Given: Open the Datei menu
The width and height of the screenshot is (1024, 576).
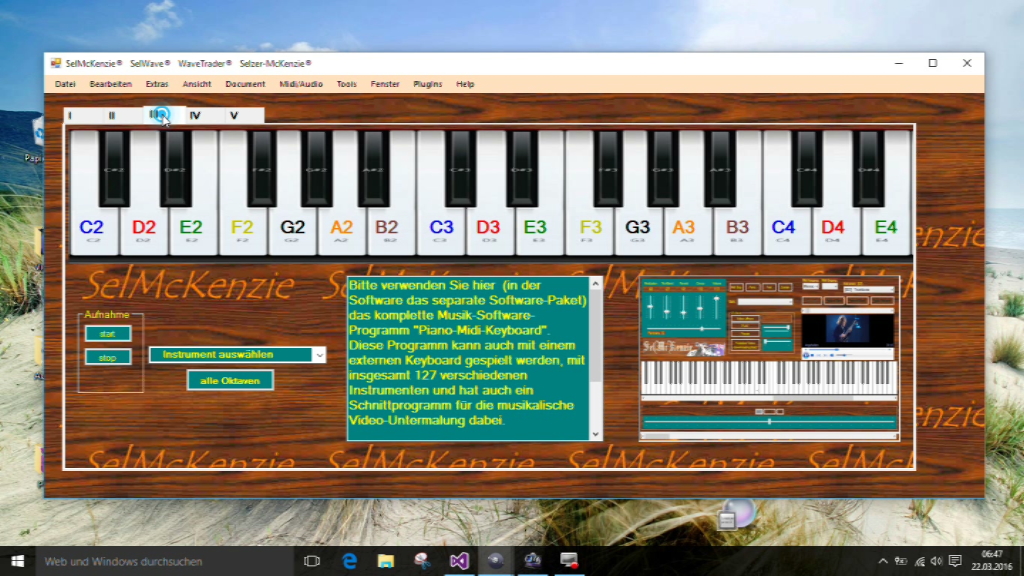Looking at the screenshot, I should [x=65, y=84].
